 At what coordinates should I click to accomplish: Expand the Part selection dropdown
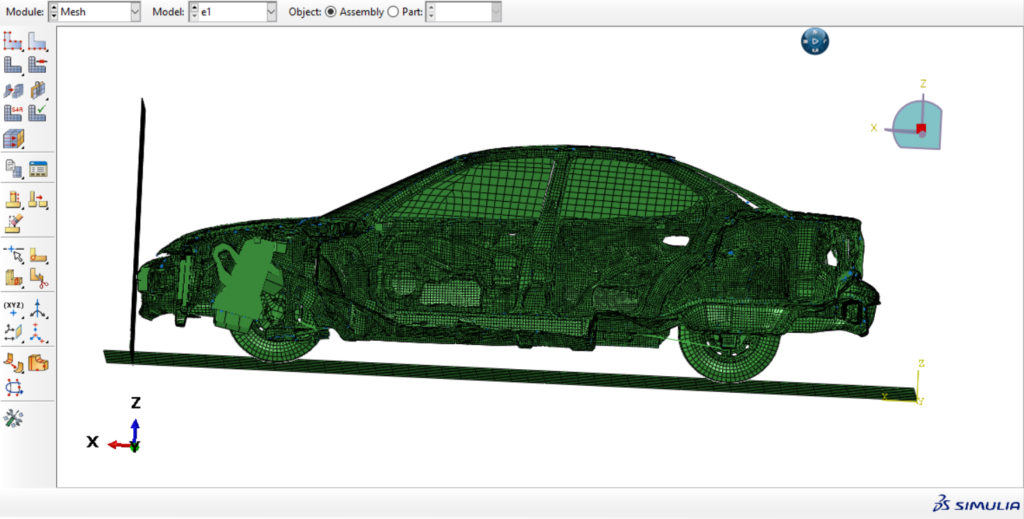pyautogui.click(x=497, y=12)
